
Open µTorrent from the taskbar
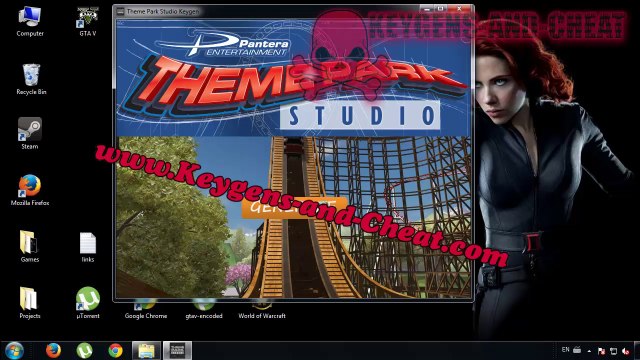pos(84,351)
